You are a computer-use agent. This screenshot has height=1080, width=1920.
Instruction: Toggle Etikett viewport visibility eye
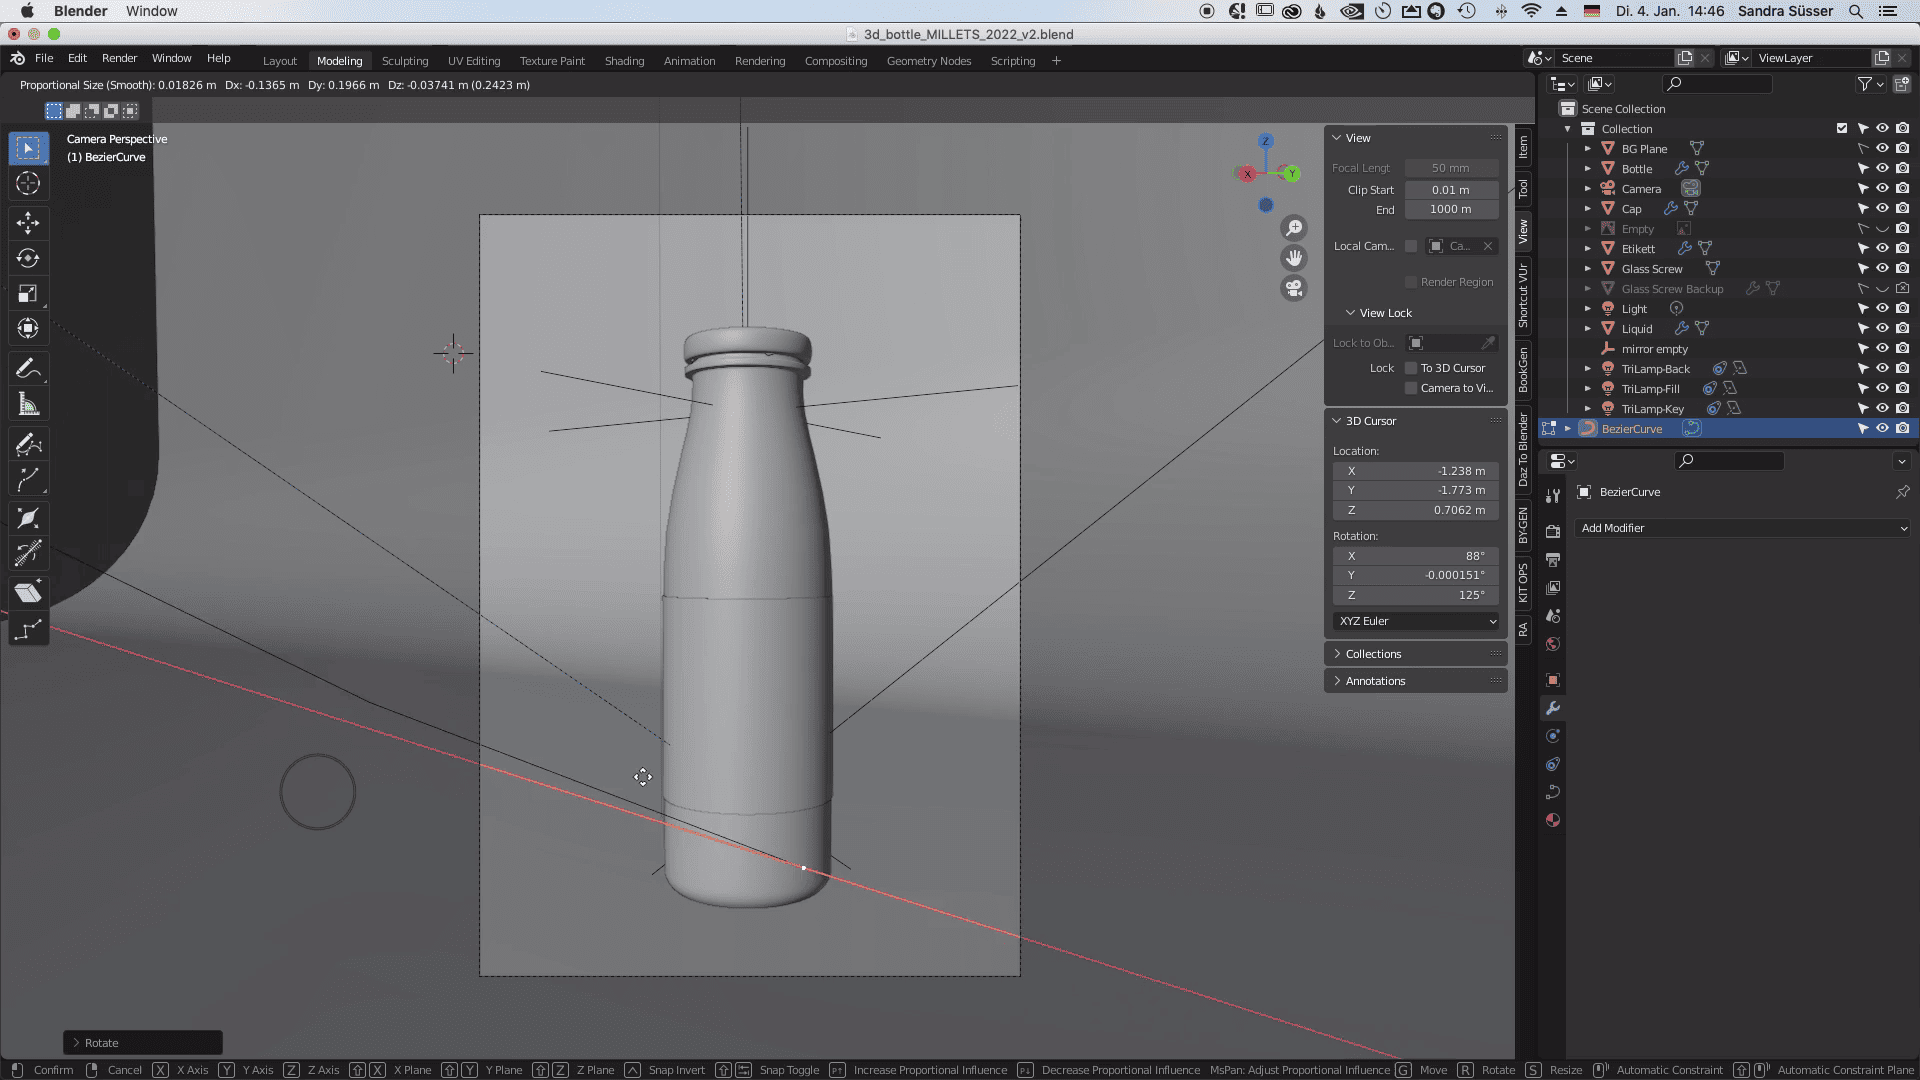tap(1882, 248)
